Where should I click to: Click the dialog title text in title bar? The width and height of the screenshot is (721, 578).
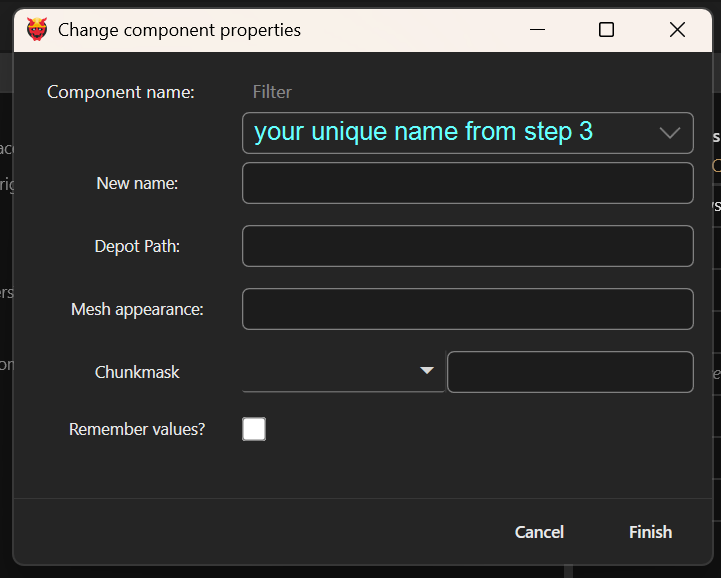click(179, 30)
